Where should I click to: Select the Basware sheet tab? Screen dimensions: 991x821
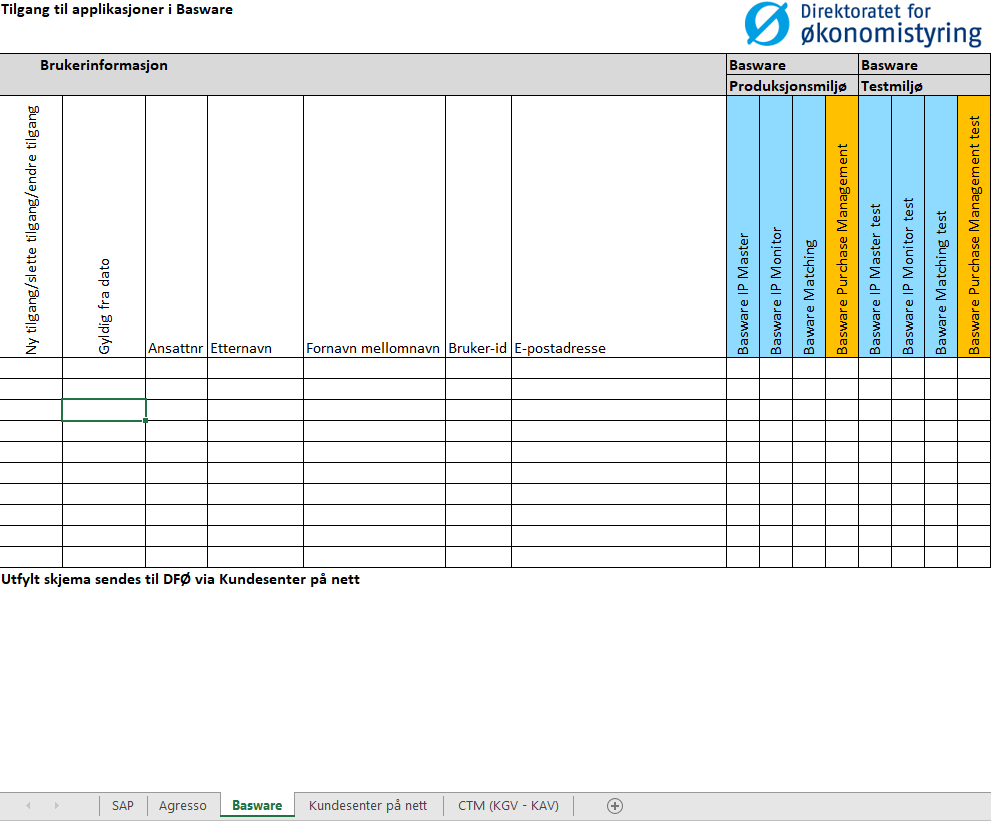[x=257, y=805]
